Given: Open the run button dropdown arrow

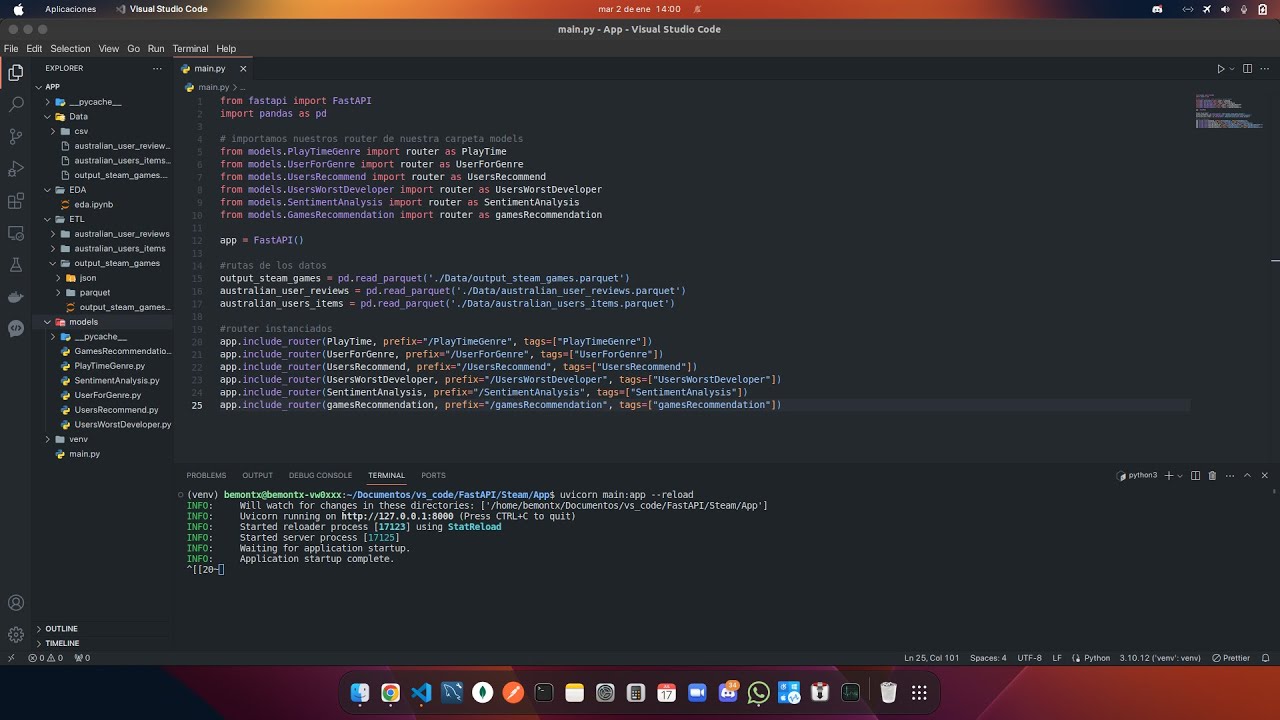Looking at the screenshot, I should pos(1232,69).
